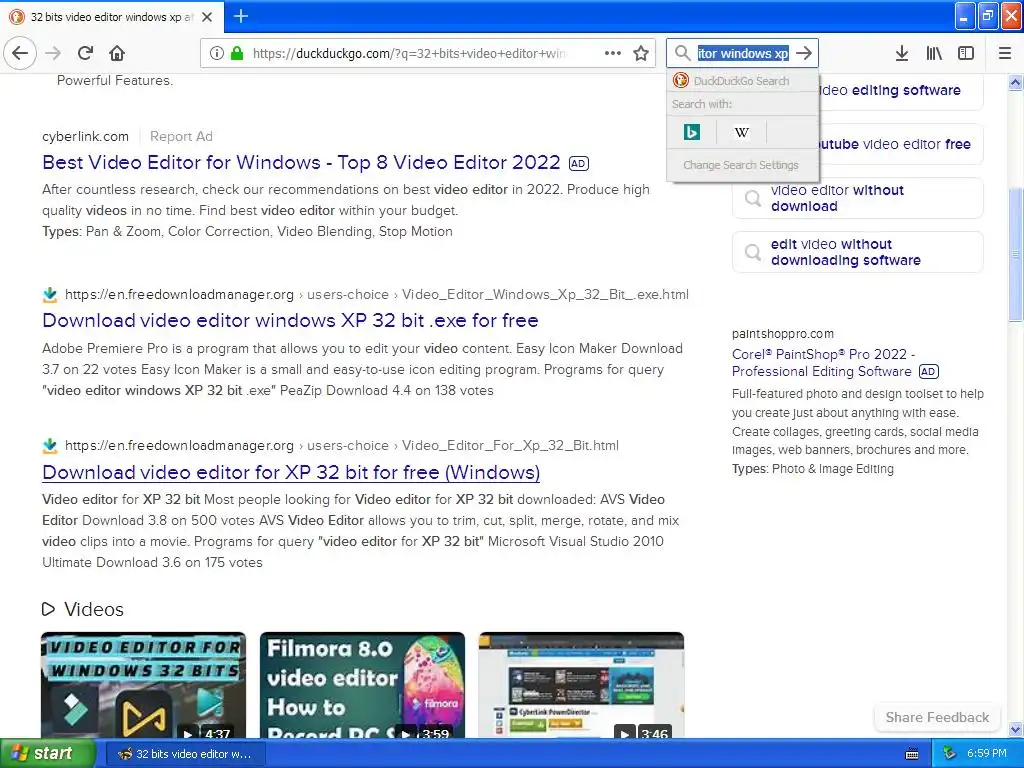Screen dimensions: 1024x768
Task: Open the page actions three-dot menu
Action: coord(613,53)
